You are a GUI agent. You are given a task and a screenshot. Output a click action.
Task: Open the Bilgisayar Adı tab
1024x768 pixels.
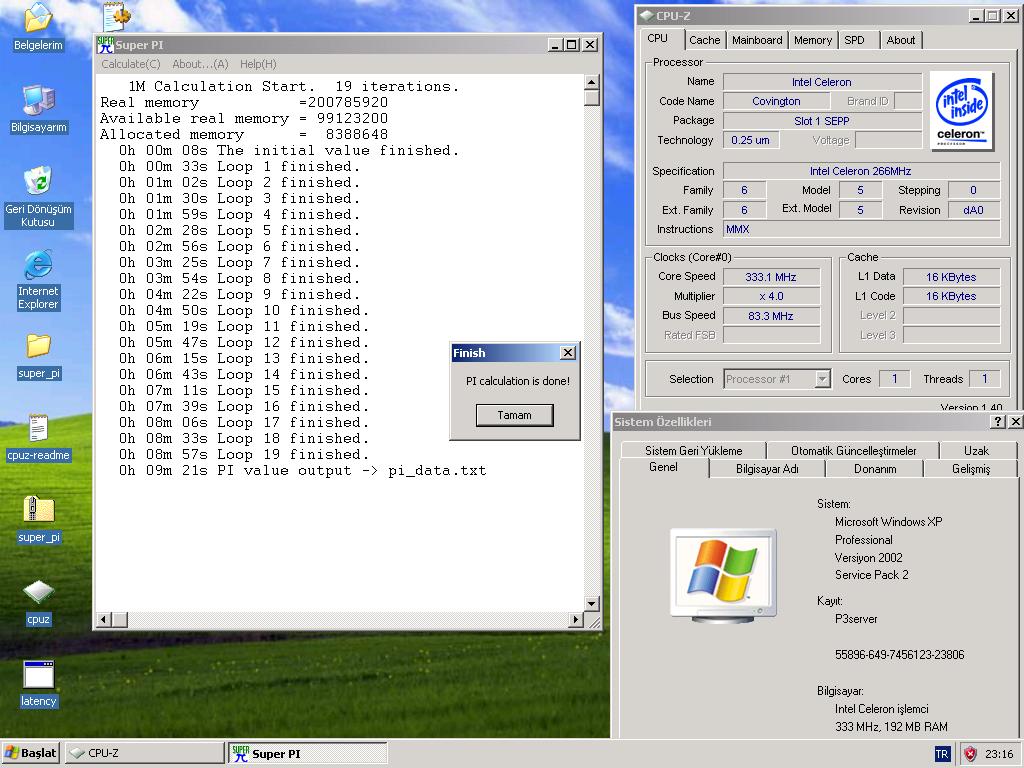(x=767, y=469)
